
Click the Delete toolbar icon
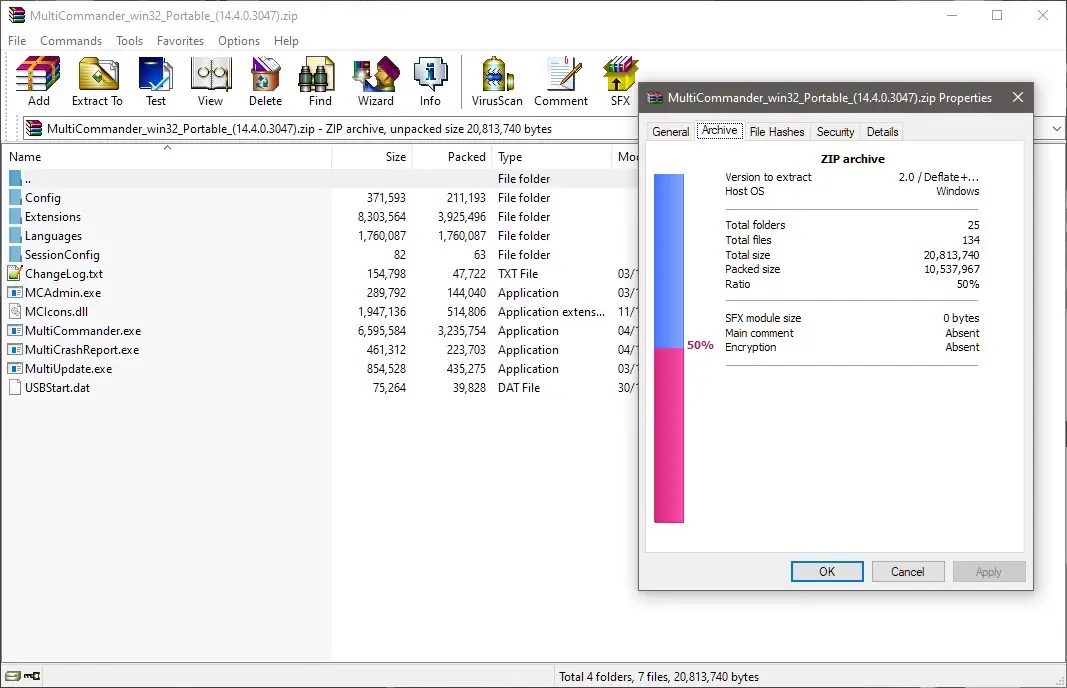265,74
